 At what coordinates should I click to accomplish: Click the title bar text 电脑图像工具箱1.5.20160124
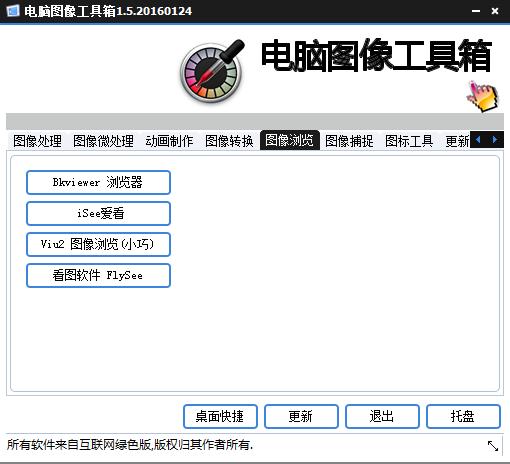point(108,11)
